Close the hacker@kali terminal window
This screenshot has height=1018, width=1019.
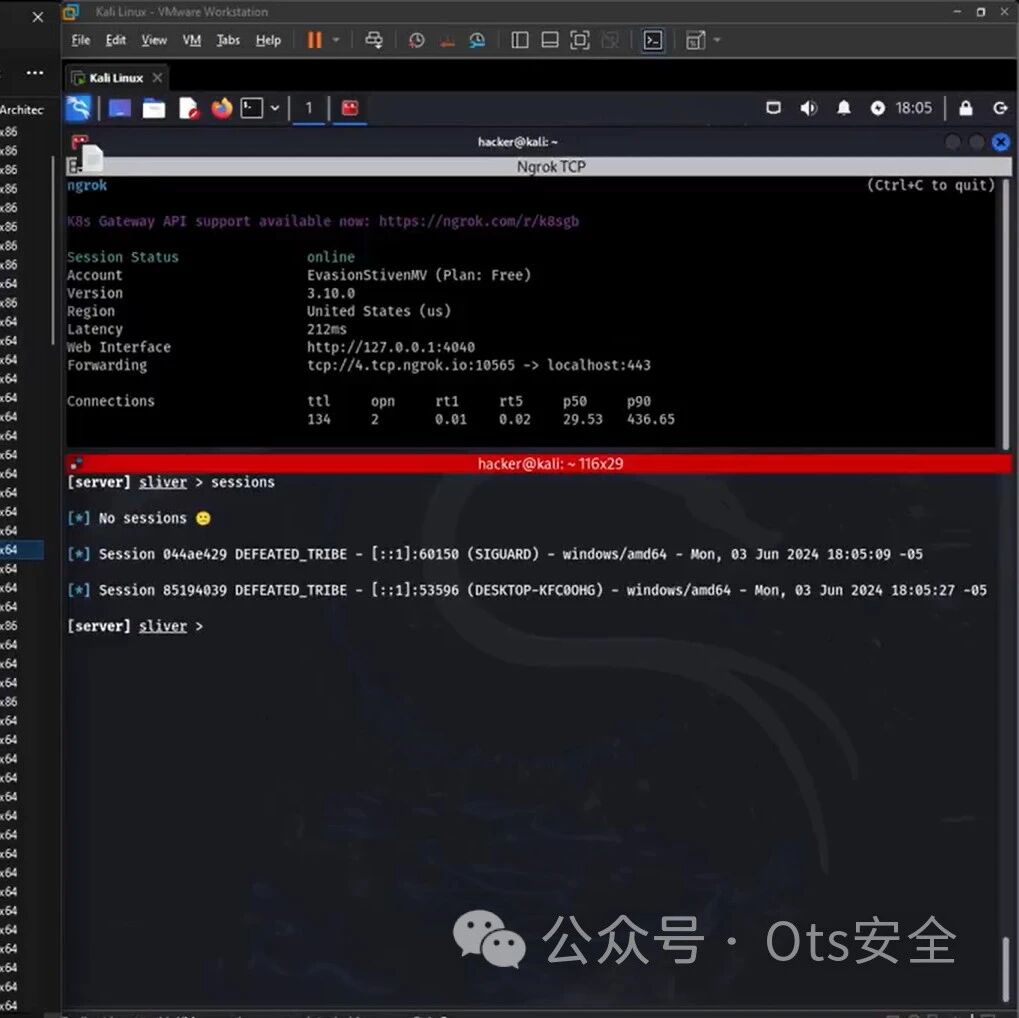1001,142
